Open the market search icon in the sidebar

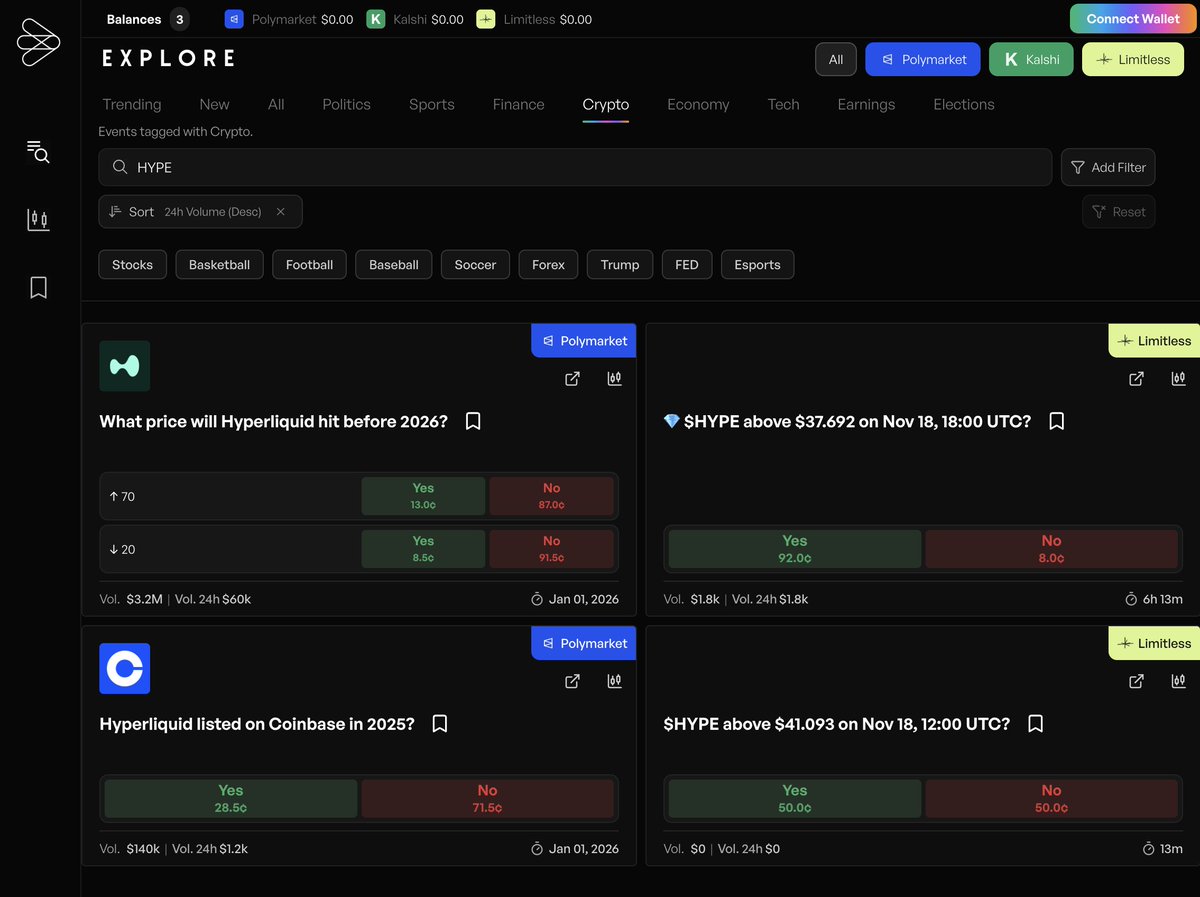pyautogui.click(x=38, y=151)
